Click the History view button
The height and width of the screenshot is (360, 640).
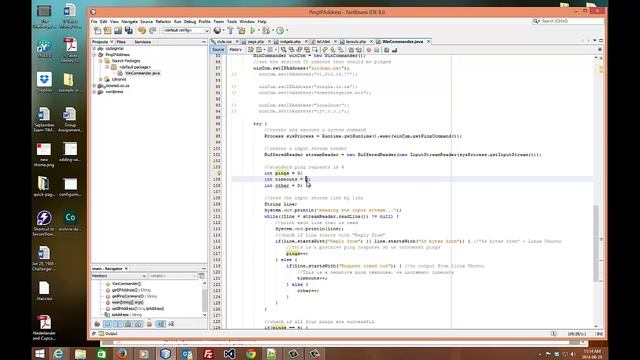tap(236, 50)
